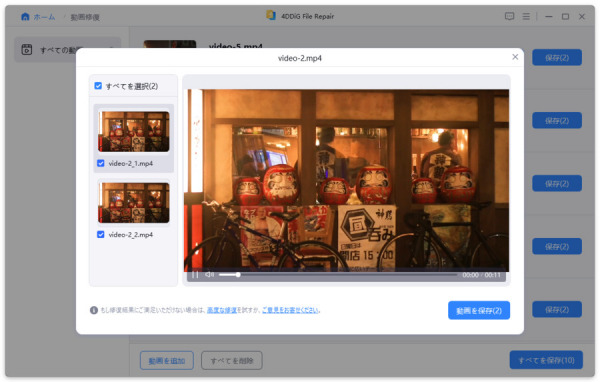Pause video with the pause icon
Viewport: 600px width, 382px height.
coord(195,274)
